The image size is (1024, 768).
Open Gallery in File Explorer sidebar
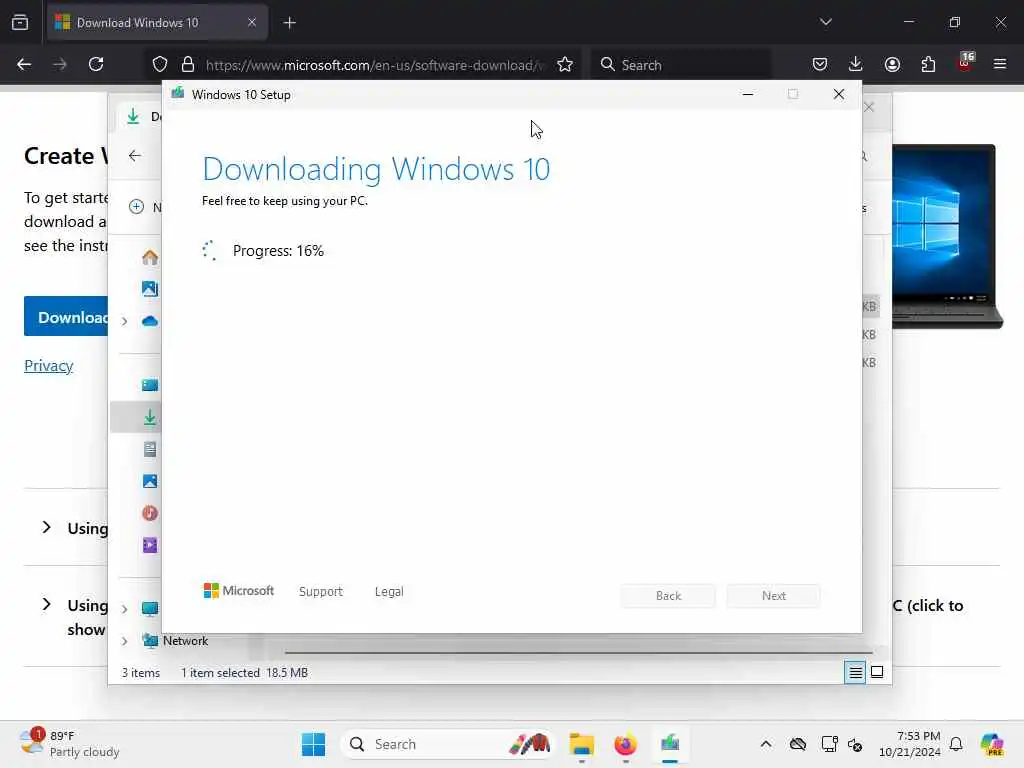coord(150,289)
